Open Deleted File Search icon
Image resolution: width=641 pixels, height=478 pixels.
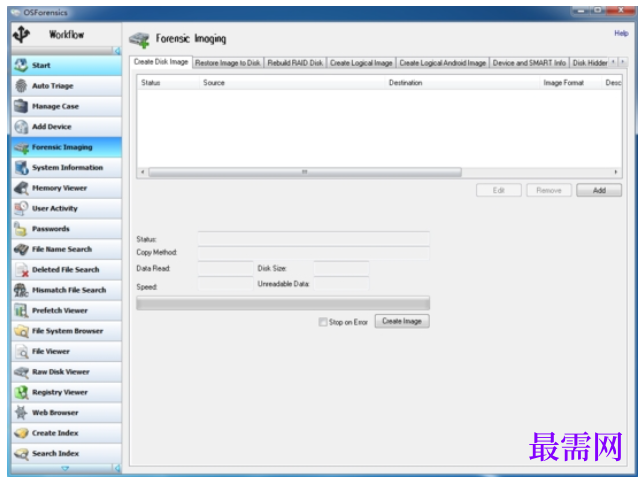point(21,269)
